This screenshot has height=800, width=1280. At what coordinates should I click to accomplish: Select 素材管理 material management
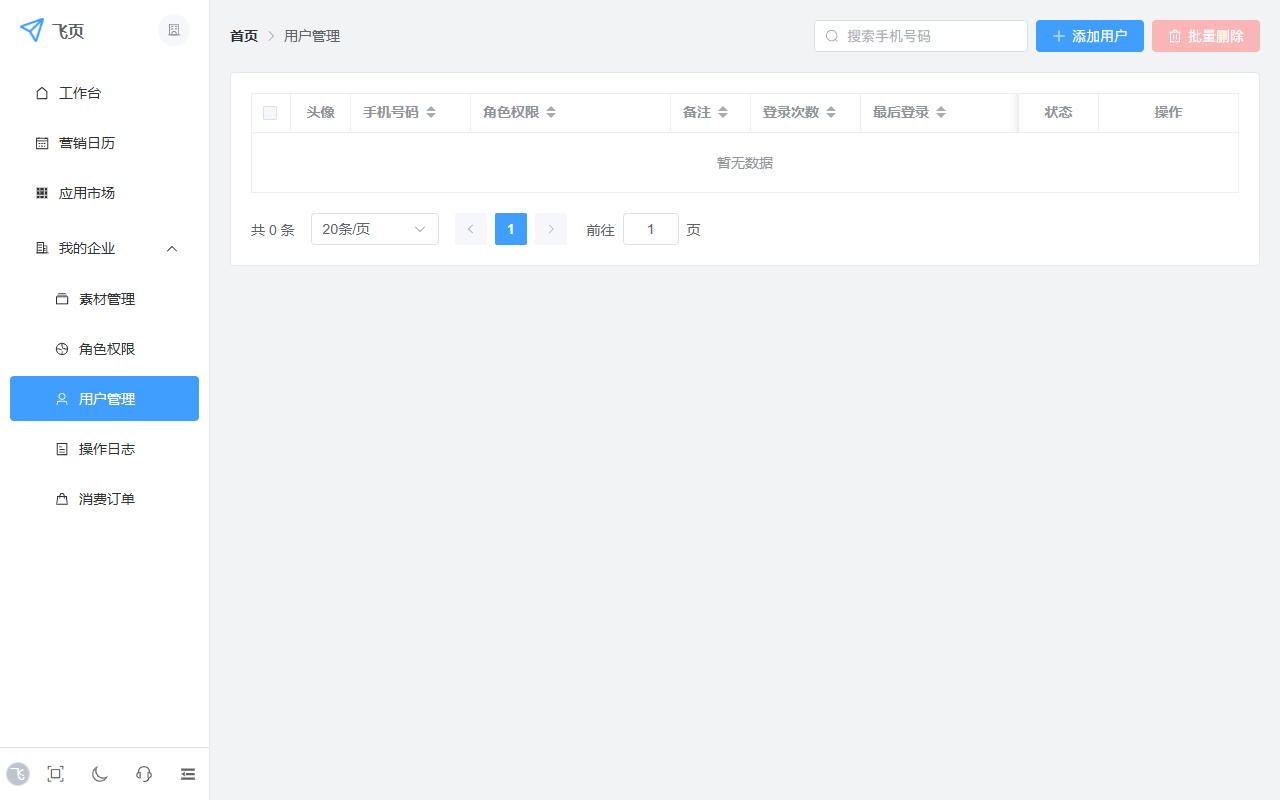pyautogui.click(x=107, y=298)
